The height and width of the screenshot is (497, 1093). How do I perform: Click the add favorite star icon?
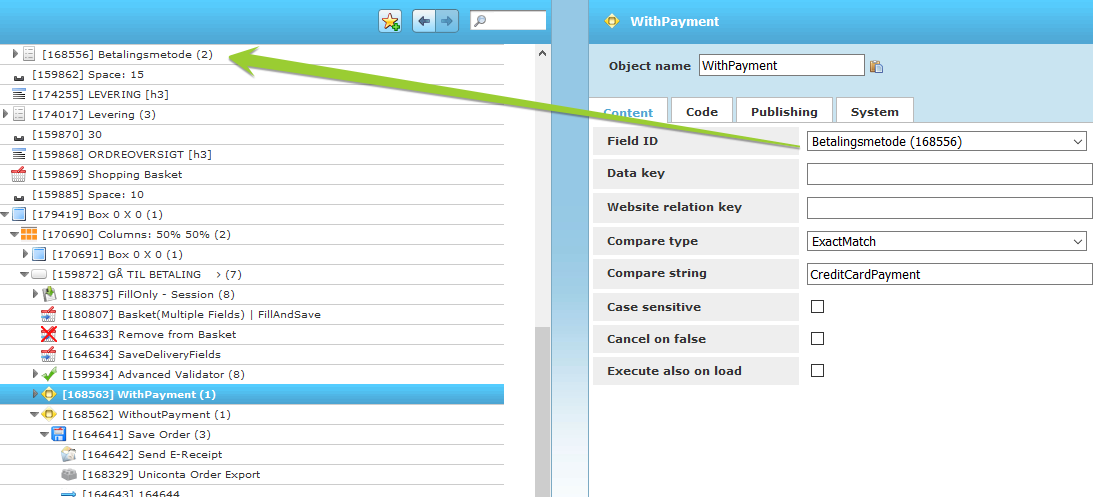tap(390, 21)
